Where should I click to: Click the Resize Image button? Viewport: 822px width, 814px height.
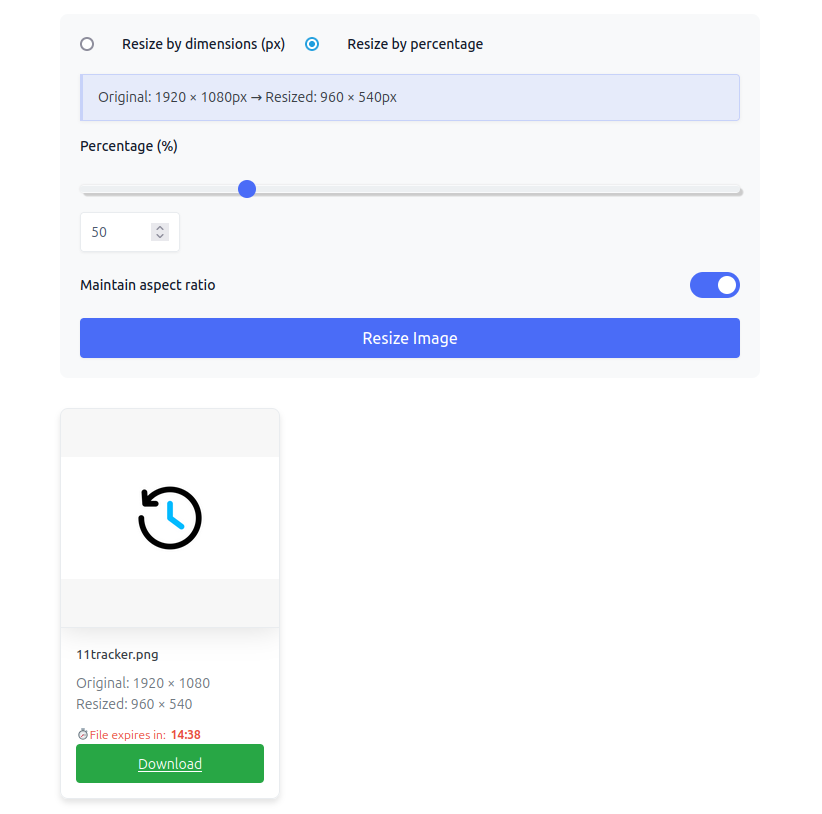410,338
